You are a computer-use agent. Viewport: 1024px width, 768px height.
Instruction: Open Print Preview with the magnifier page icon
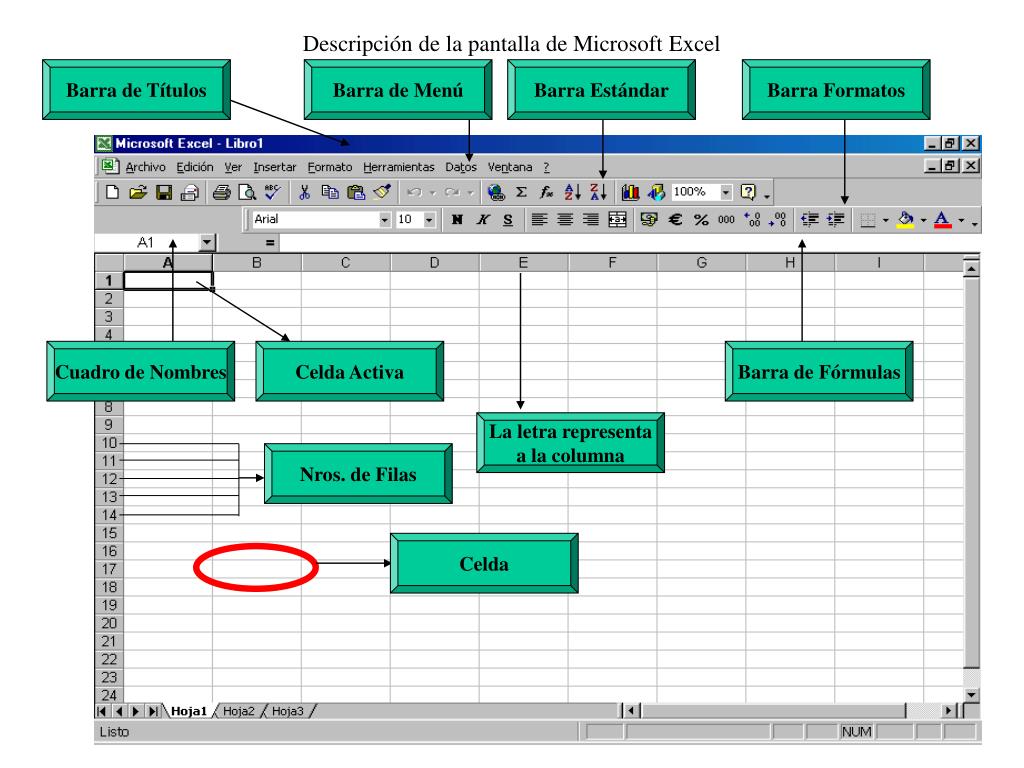(248, 192)
